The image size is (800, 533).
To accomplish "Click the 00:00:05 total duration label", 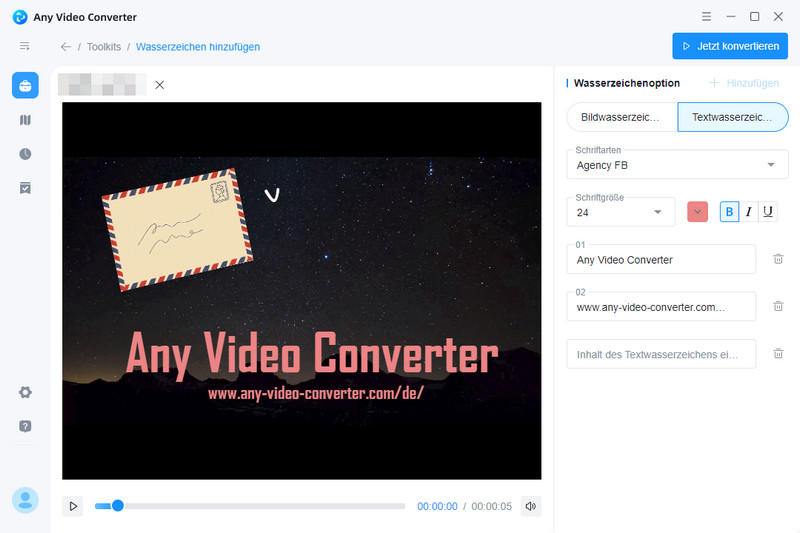I will (x=491, y=506).
